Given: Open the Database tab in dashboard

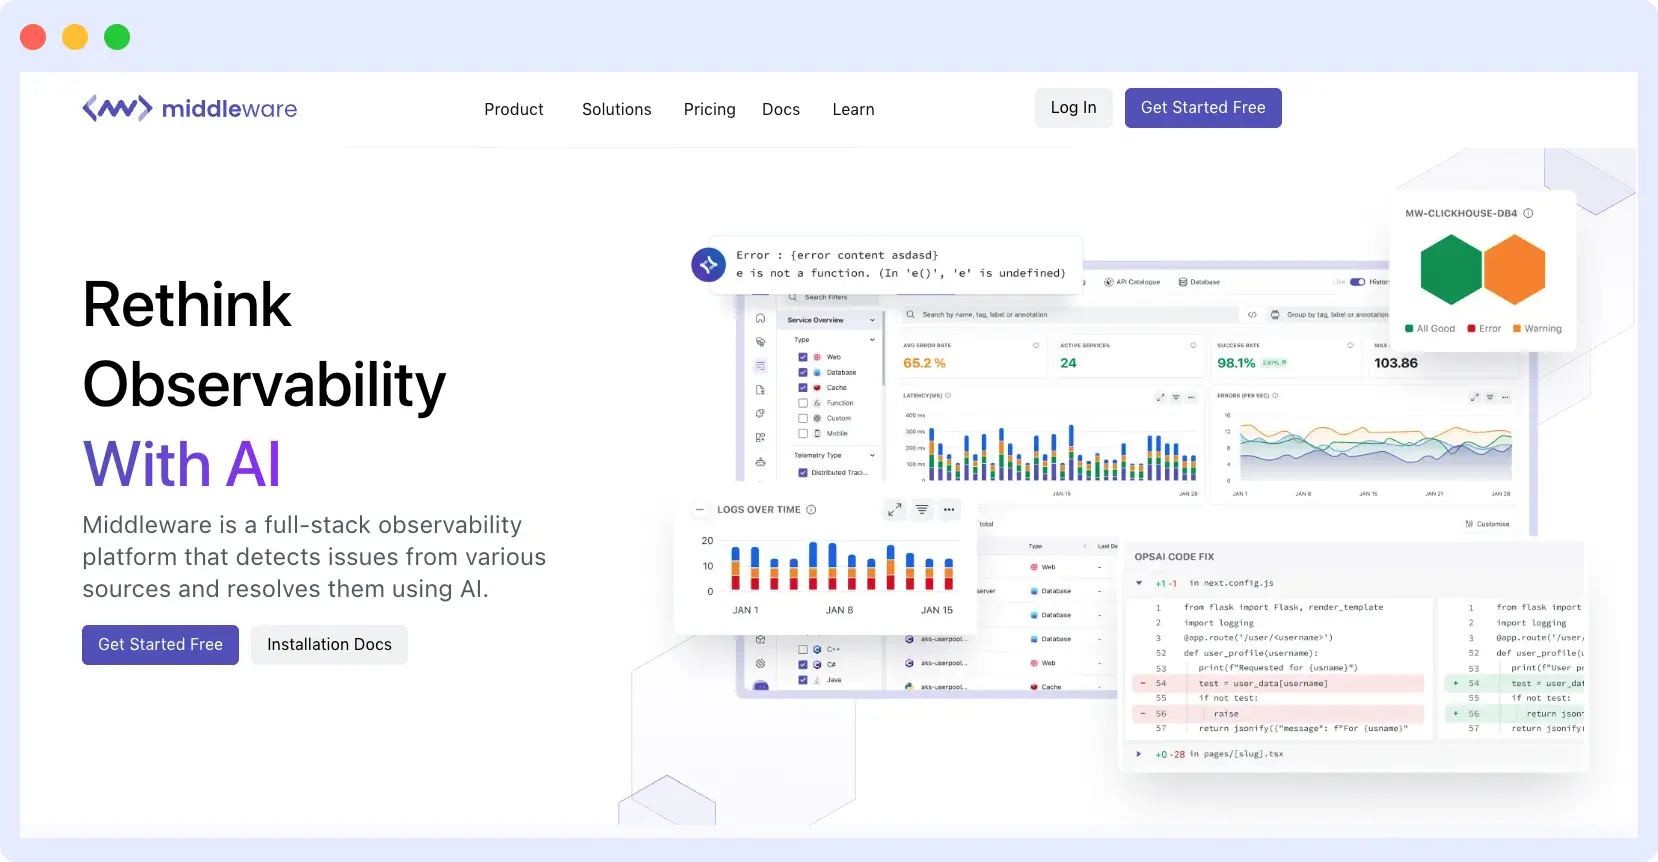Looking at the screenshot, I should pos(1199,282).
